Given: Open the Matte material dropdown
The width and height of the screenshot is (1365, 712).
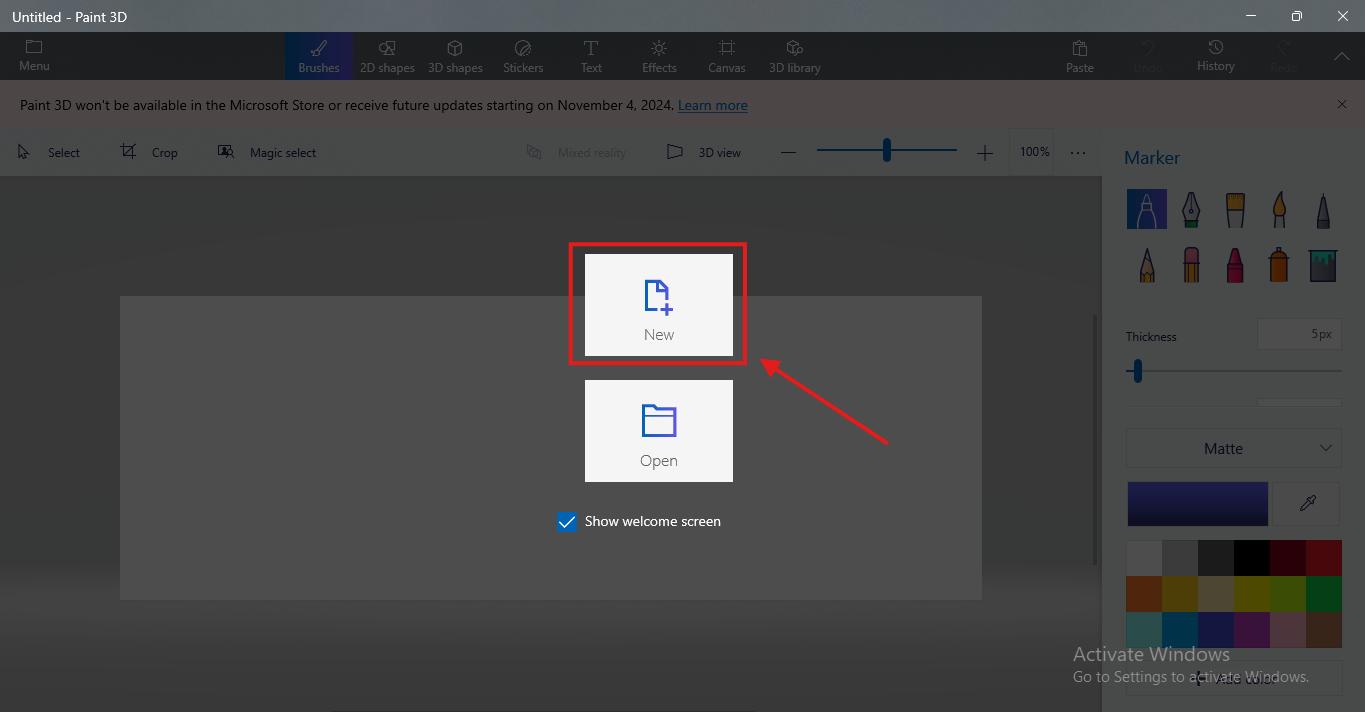Looking at the screenshot, I should 1234,448.
